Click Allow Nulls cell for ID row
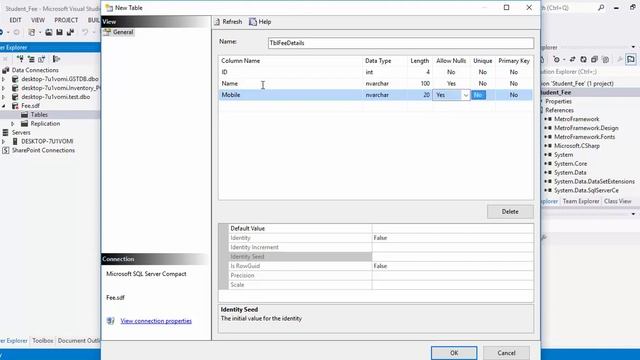Viewport: 640px width, 360px height. pyautogui.click(x=451, y=72)
